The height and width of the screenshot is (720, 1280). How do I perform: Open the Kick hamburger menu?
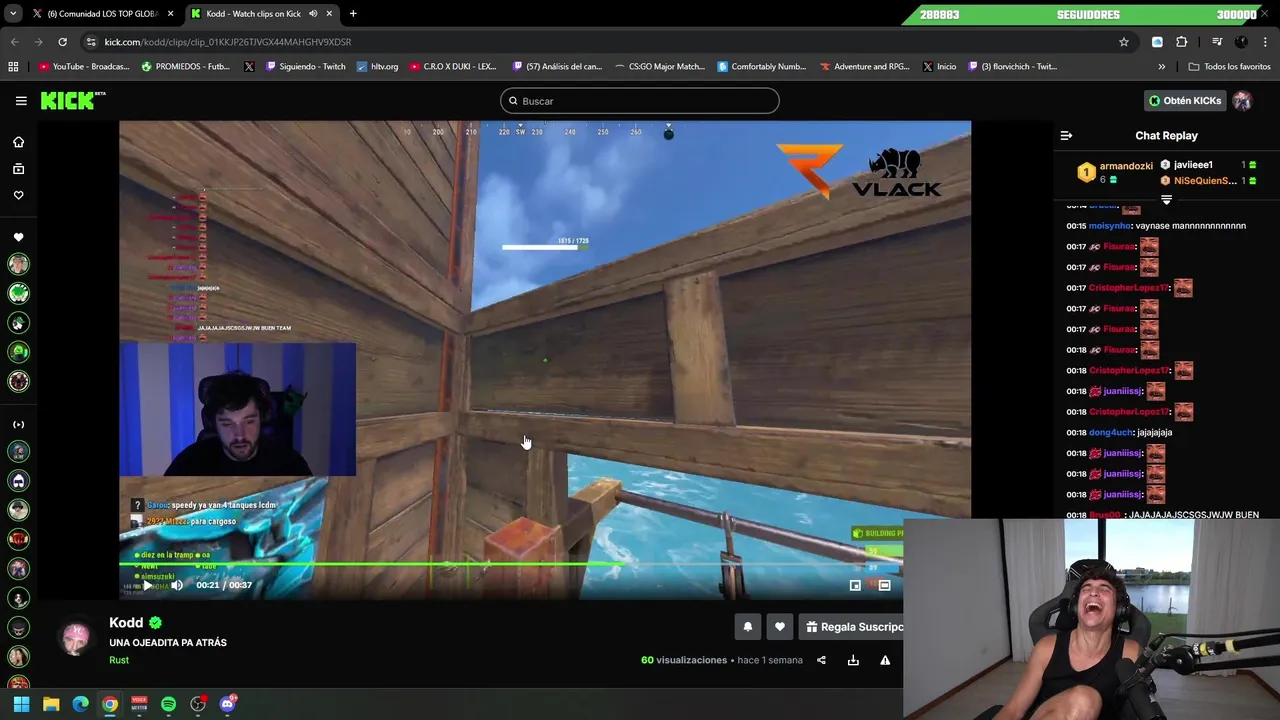(x=21, y=101)
